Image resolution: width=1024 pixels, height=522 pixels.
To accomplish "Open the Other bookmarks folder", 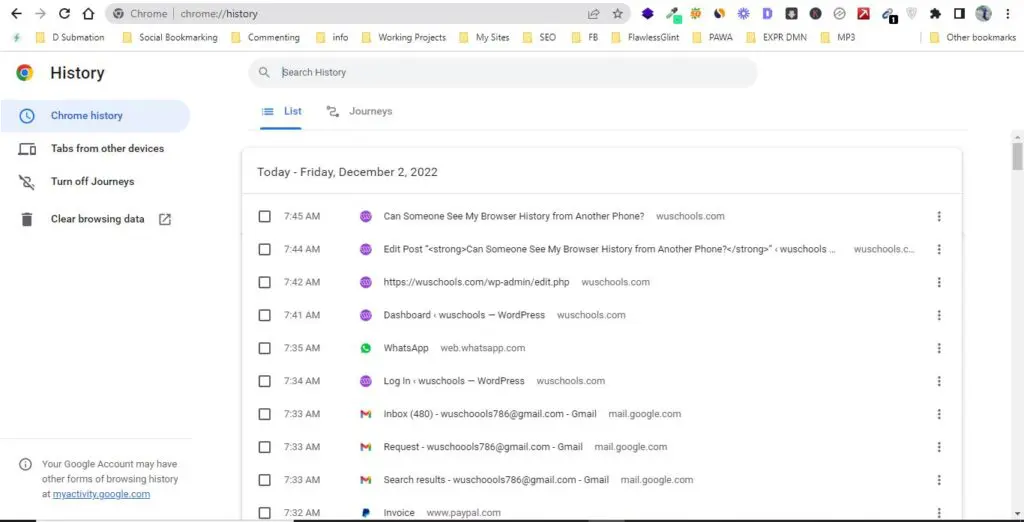I will [x=973, y=38].
